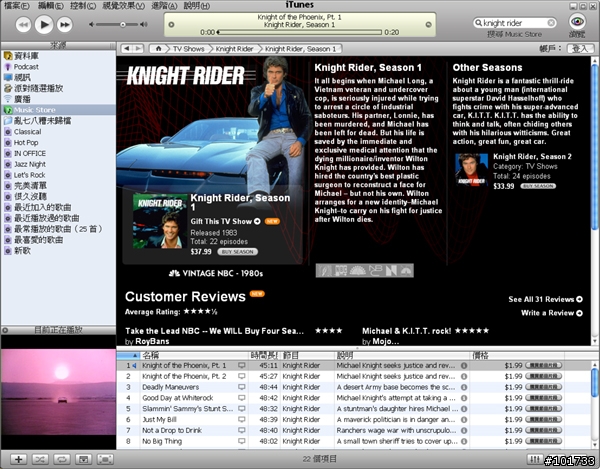The height and width of the screenshot is (469, 600).
Task: Open the IN OFFICE playlist
Action: (58, 153)
